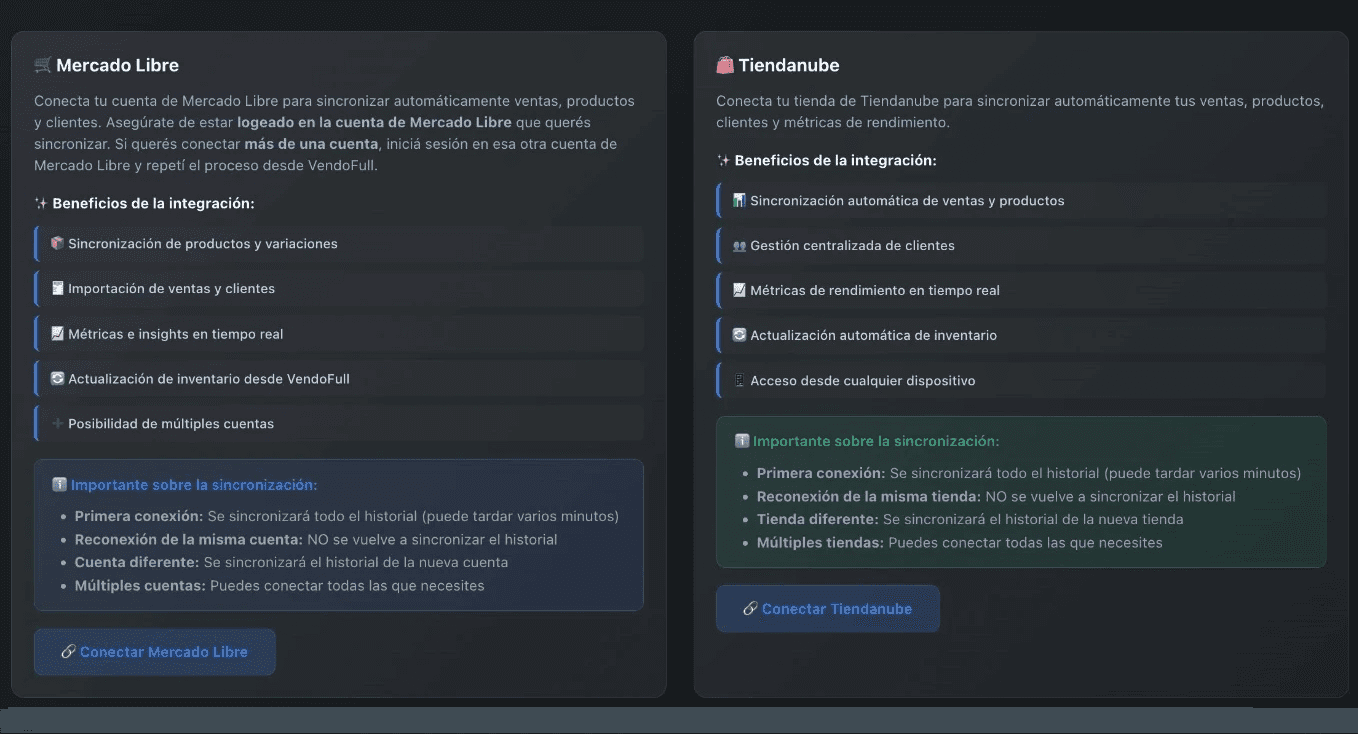Click the link icon in the Conectar Tiendanube button

click(x=750, y=609)
